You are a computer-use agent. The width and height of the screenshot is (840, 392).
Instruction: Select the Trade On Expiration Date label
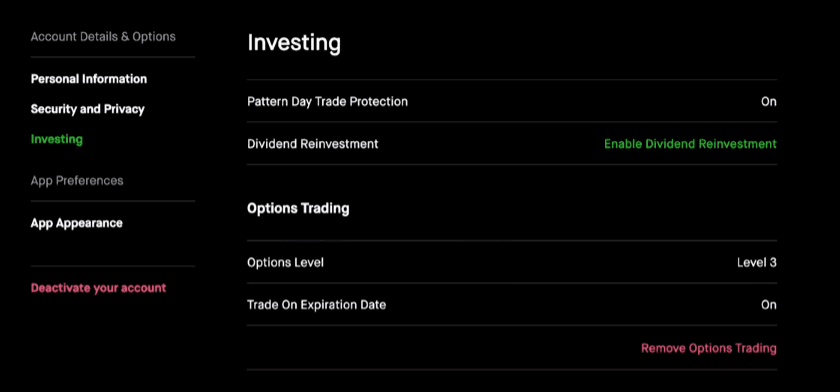point(316,305)
